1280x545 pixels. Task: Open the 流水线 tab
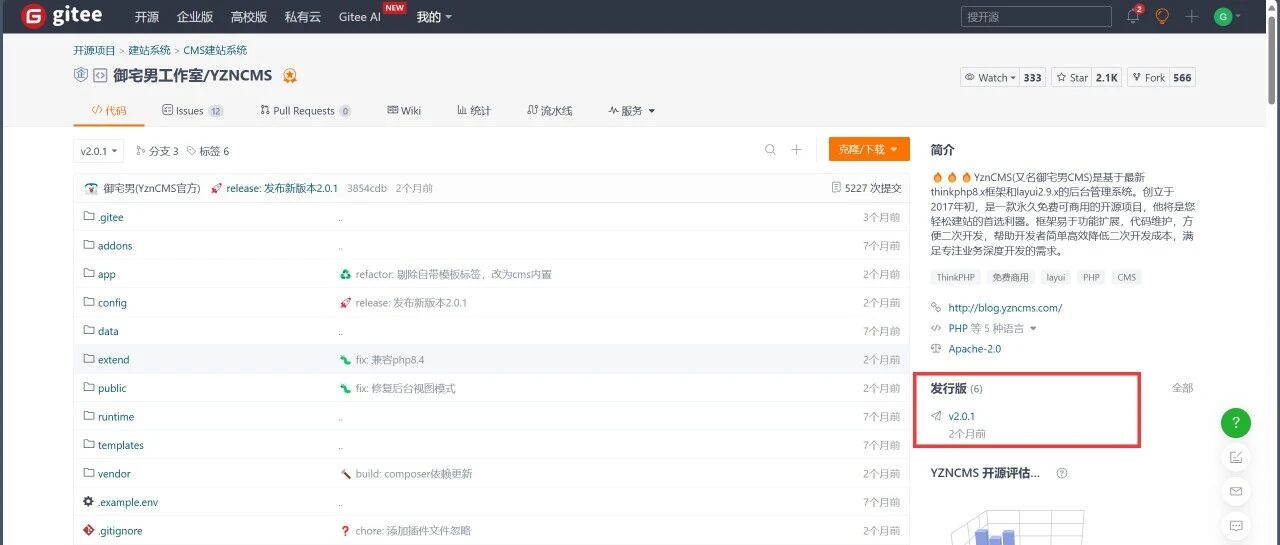coord(549,111)
